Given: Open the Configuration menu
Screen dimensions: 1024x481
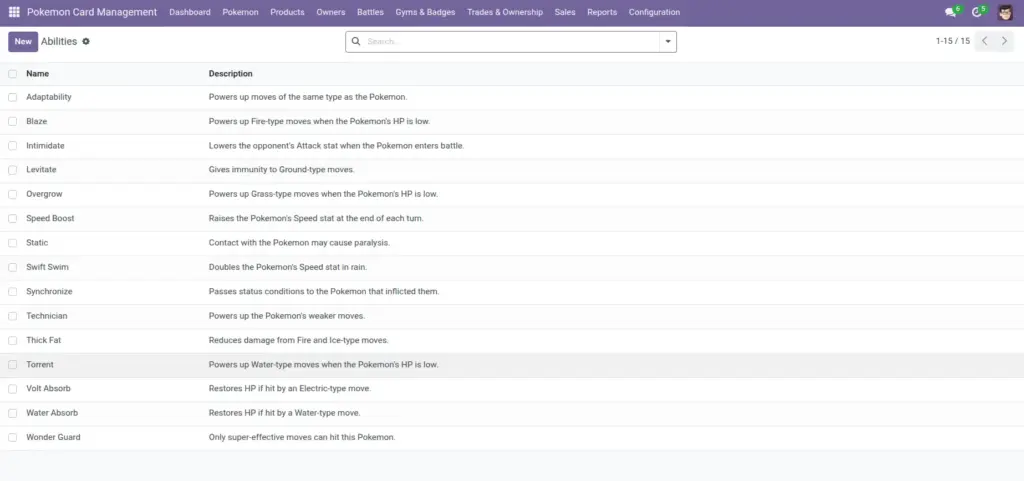Looking at the screenshot, I should 654,12.
